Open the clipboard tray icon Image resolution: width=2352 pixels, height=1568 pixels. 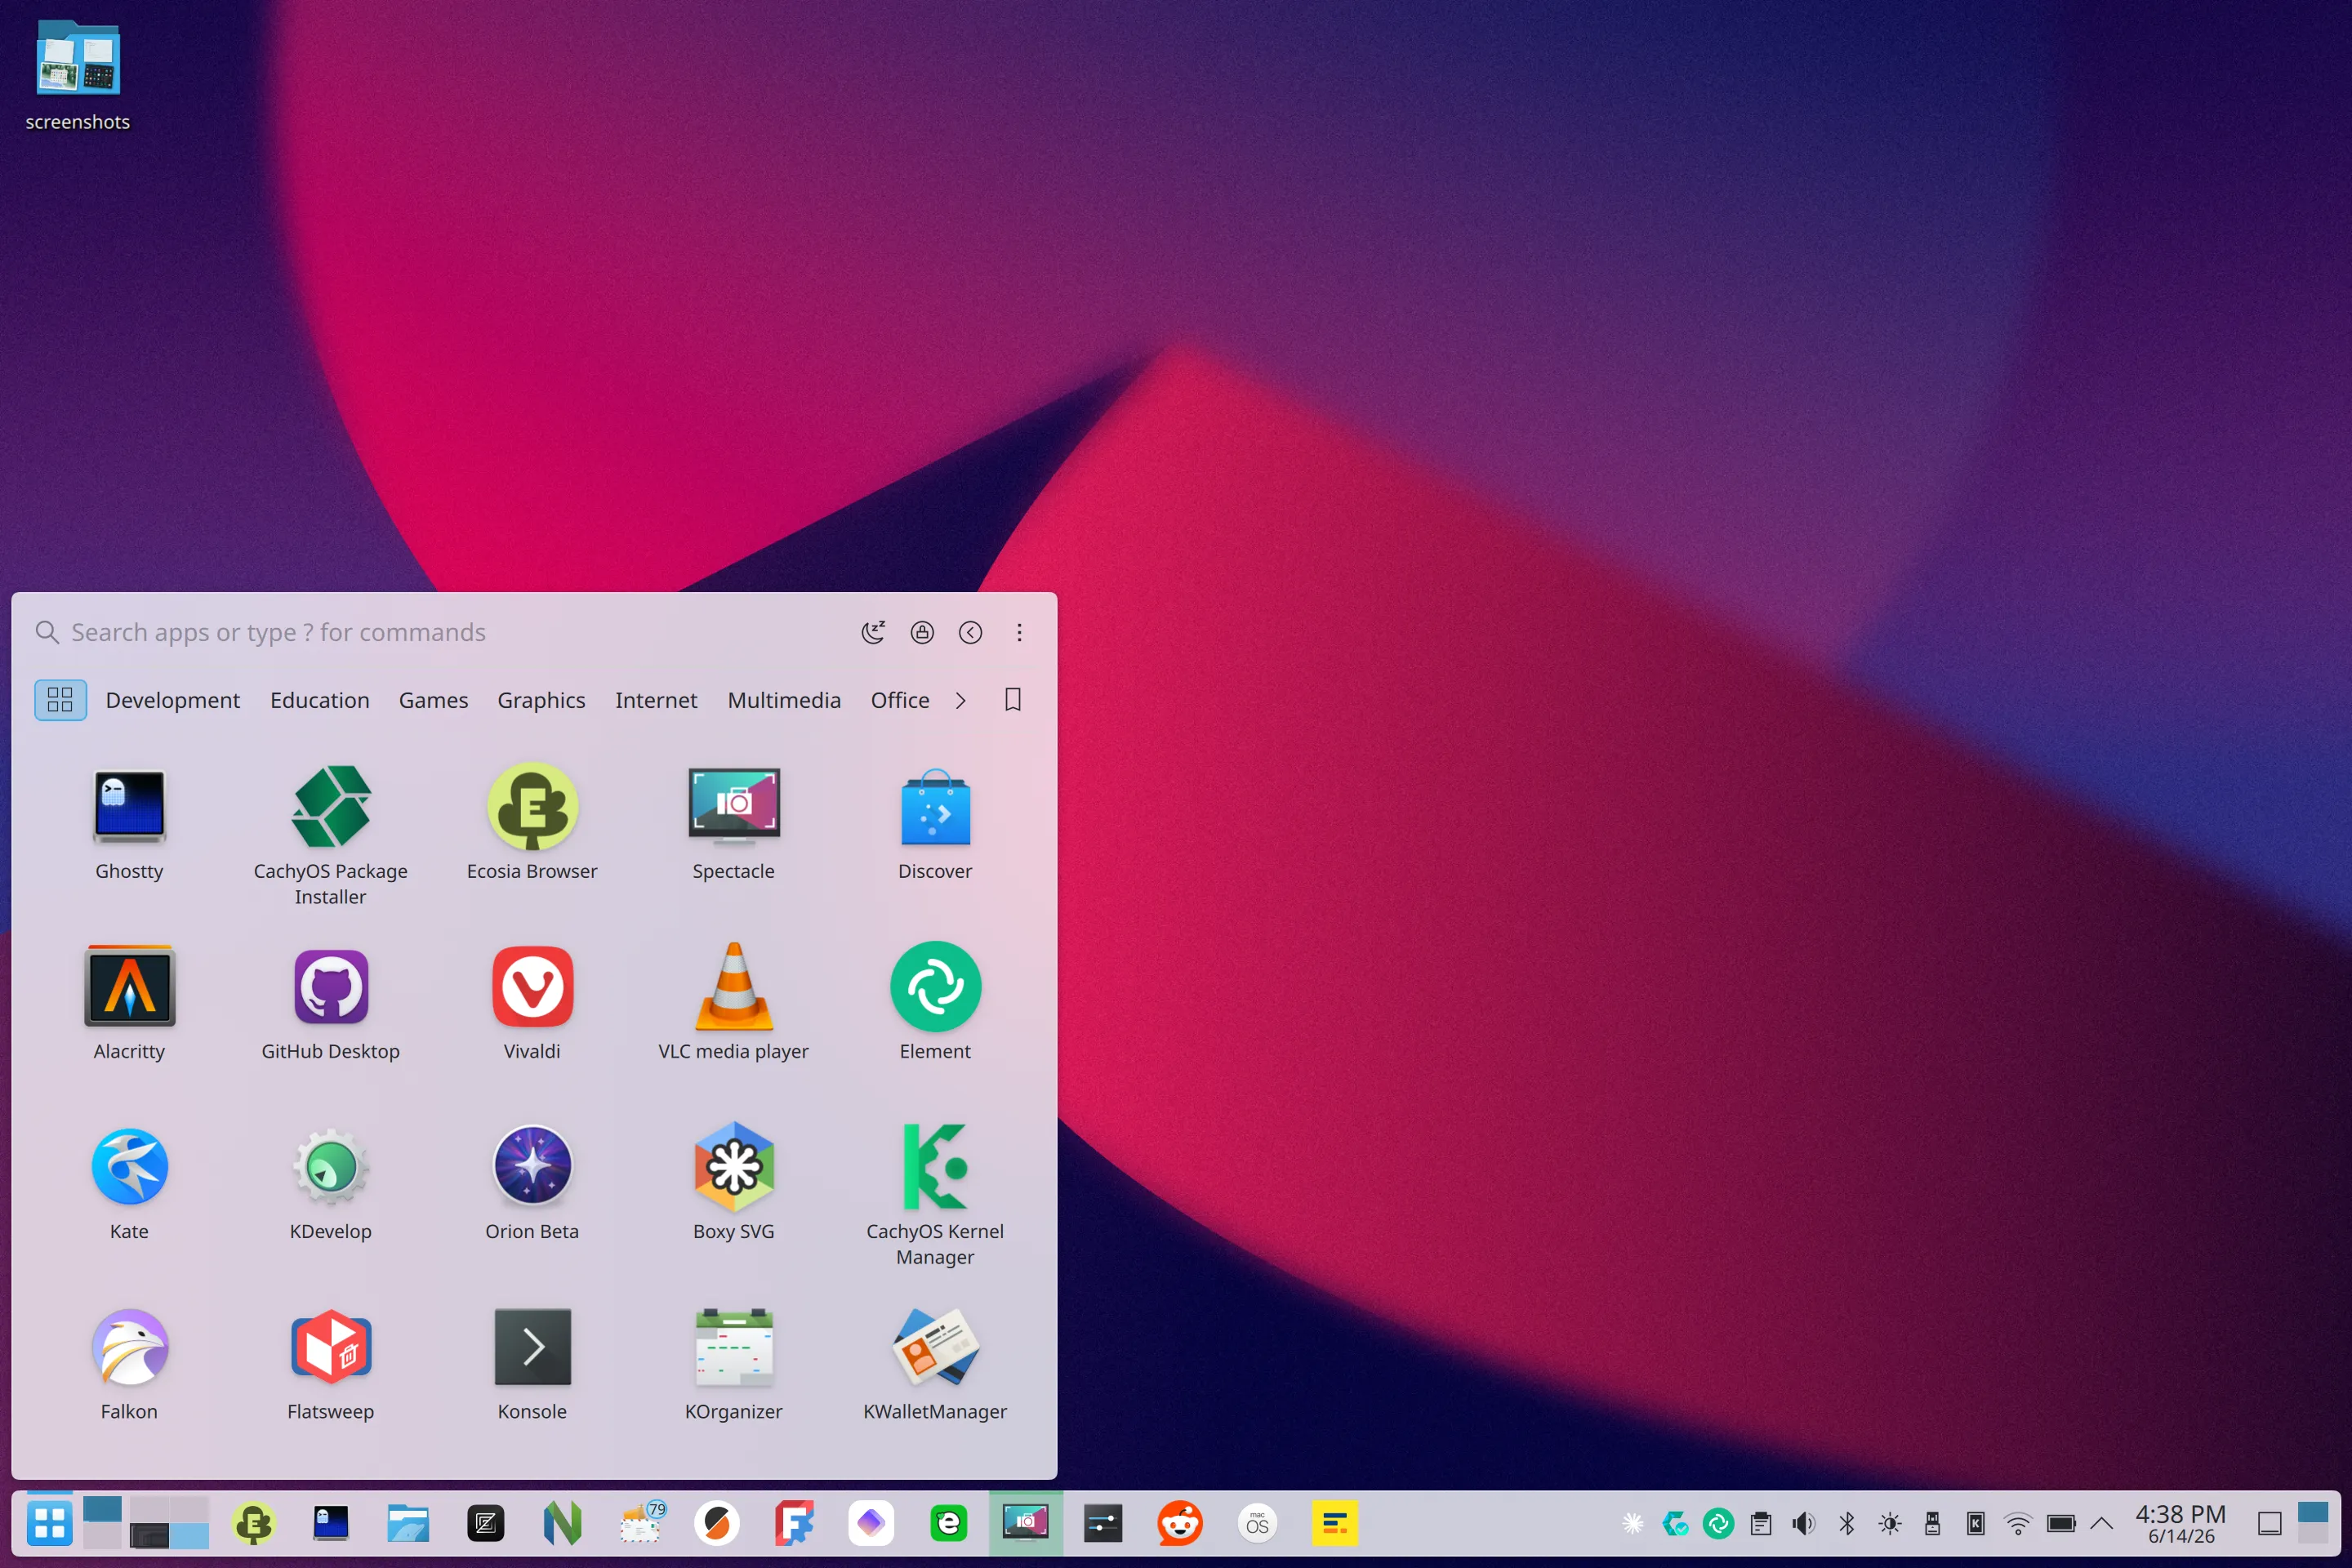coord(1761,1524)
